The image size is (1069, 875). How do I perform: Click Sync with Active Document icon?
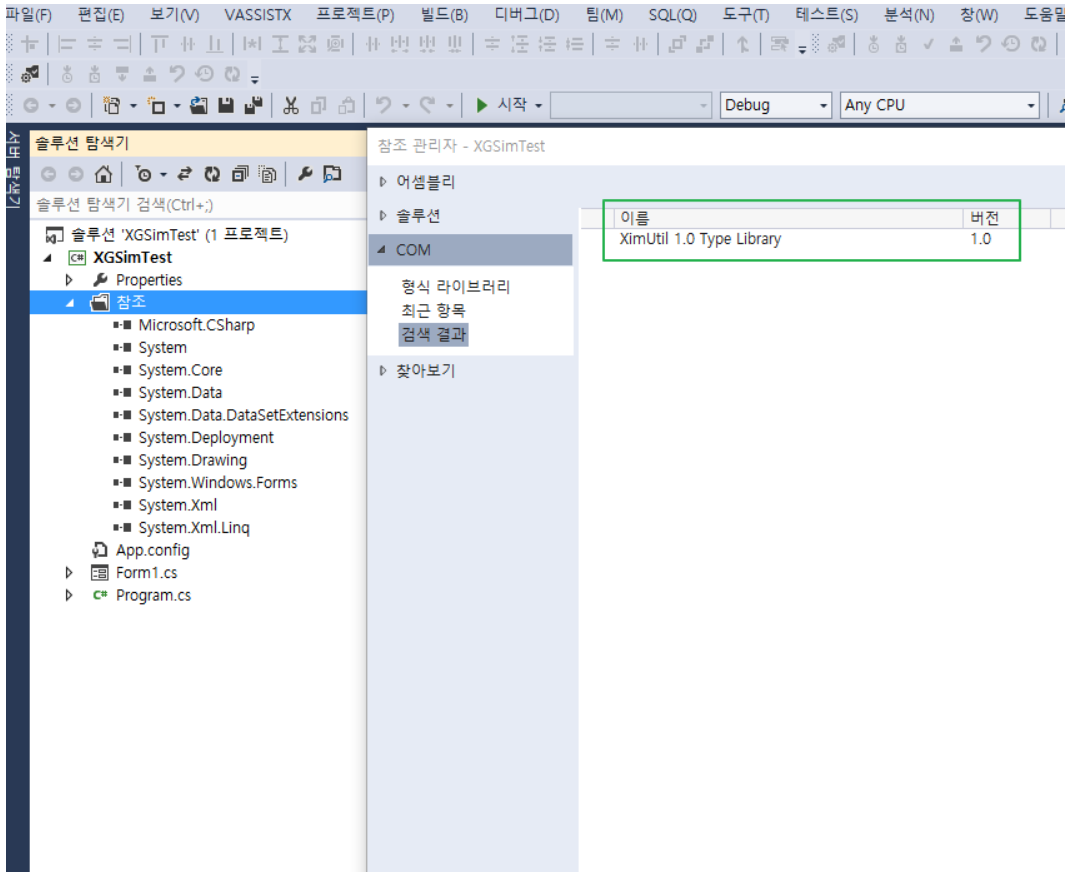pyautogui.click(x=183, y=173)
